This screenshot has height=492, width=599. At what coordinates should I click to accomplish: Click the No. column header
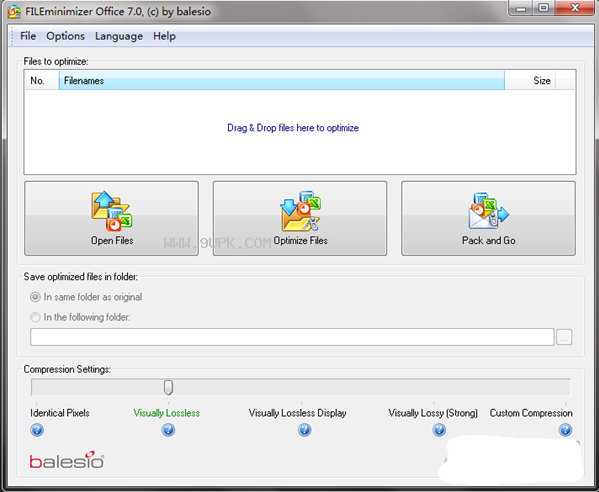42,81
